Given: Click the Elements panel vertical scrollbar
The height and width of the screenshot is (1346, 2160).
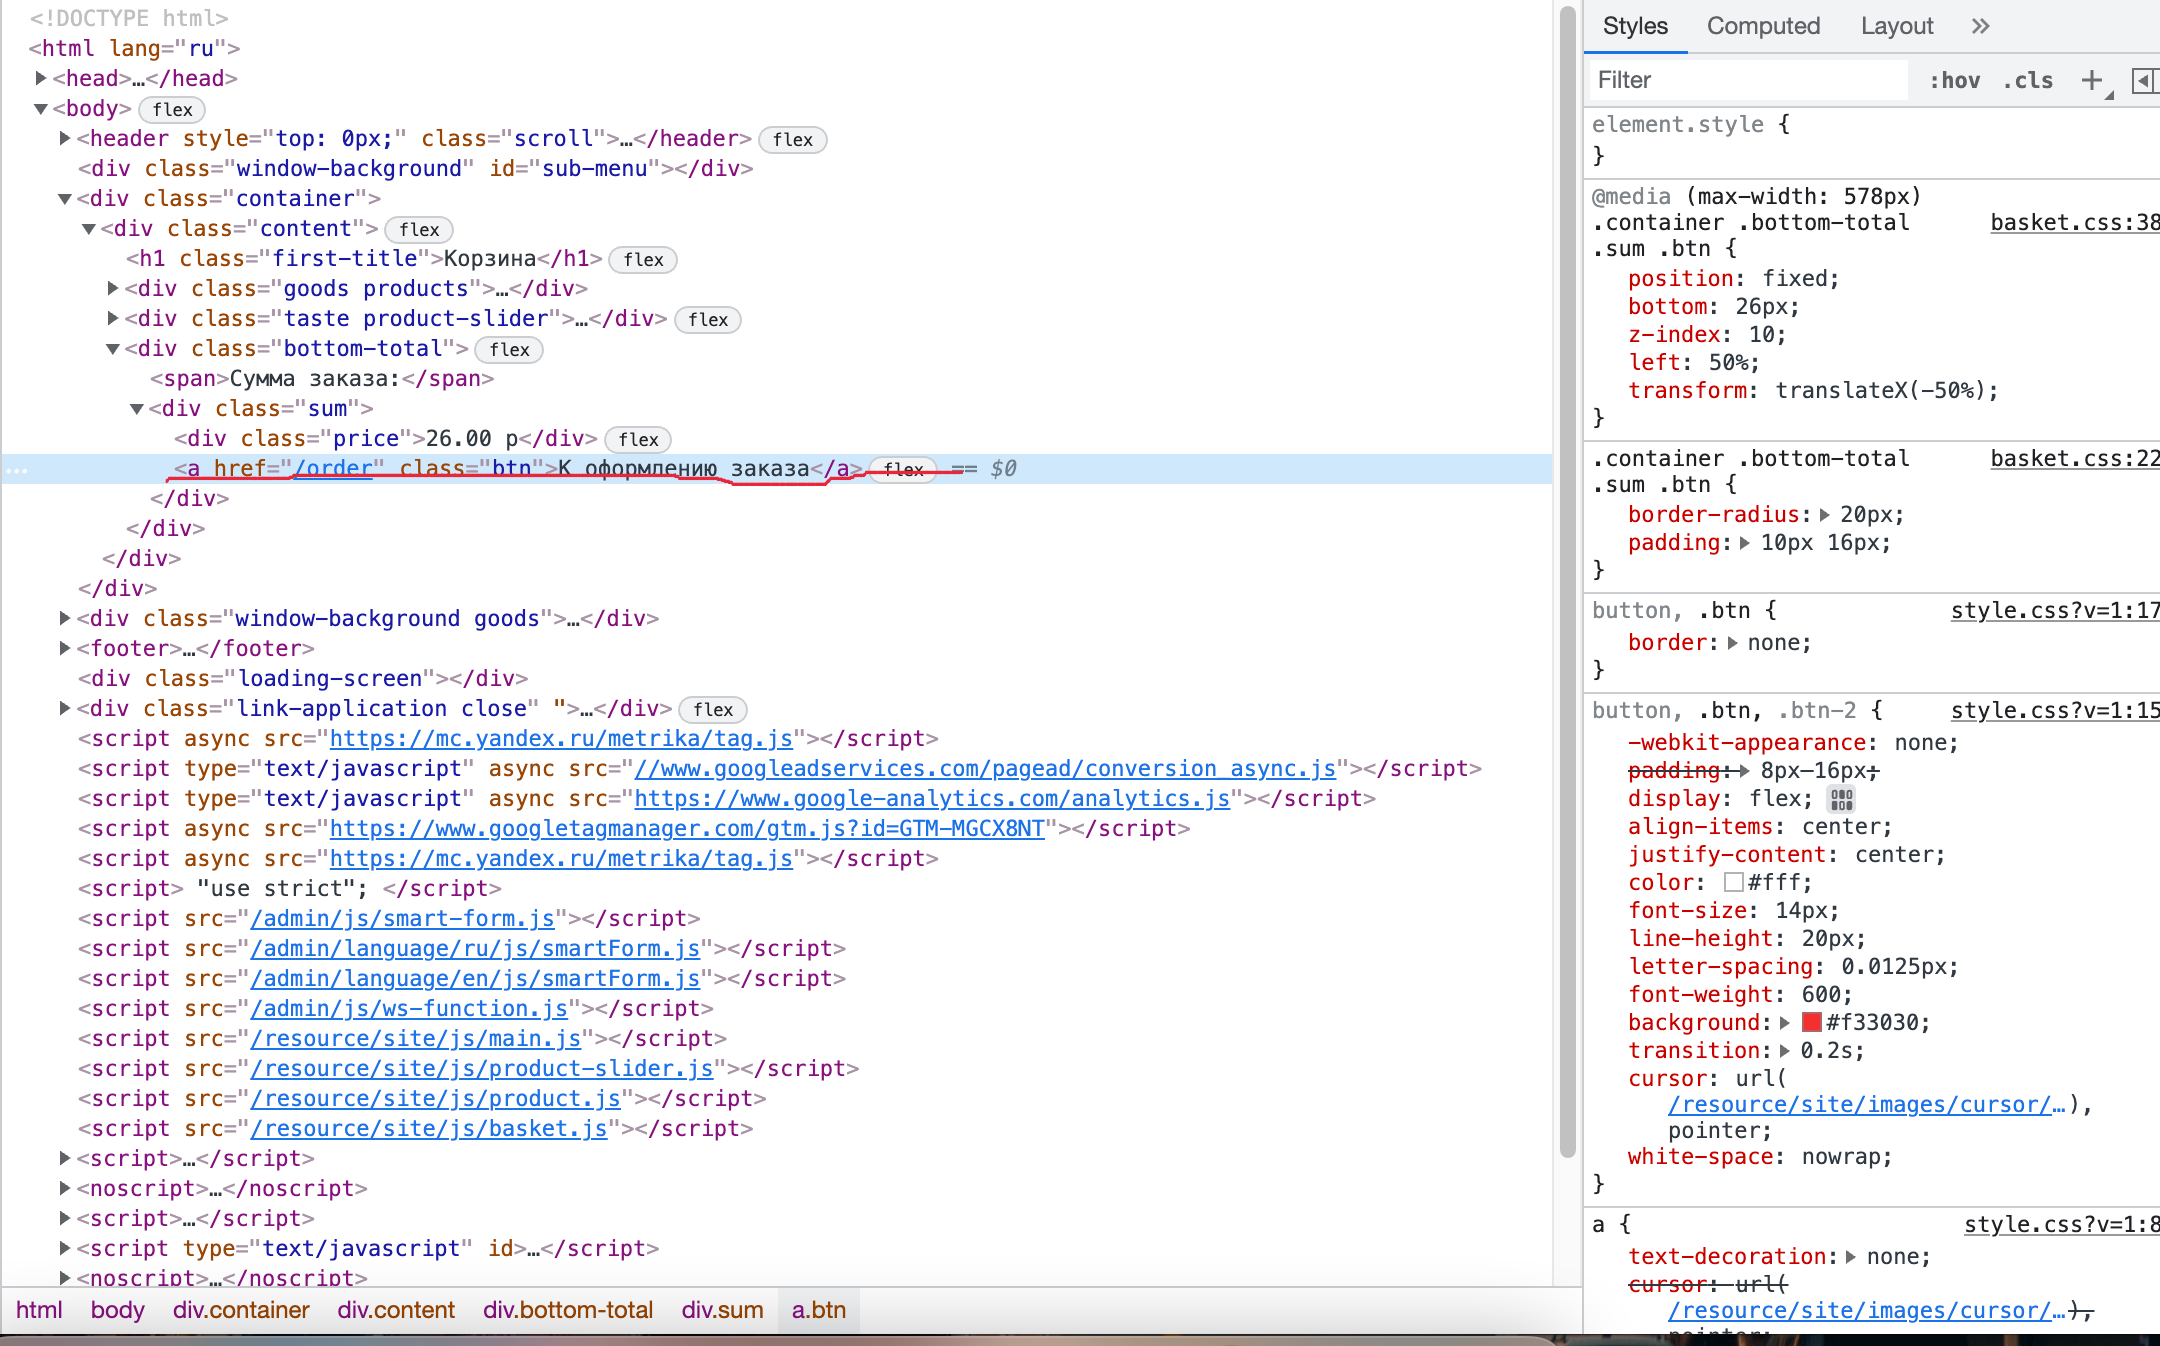Looking at the screenshot, I should 1567,580.
